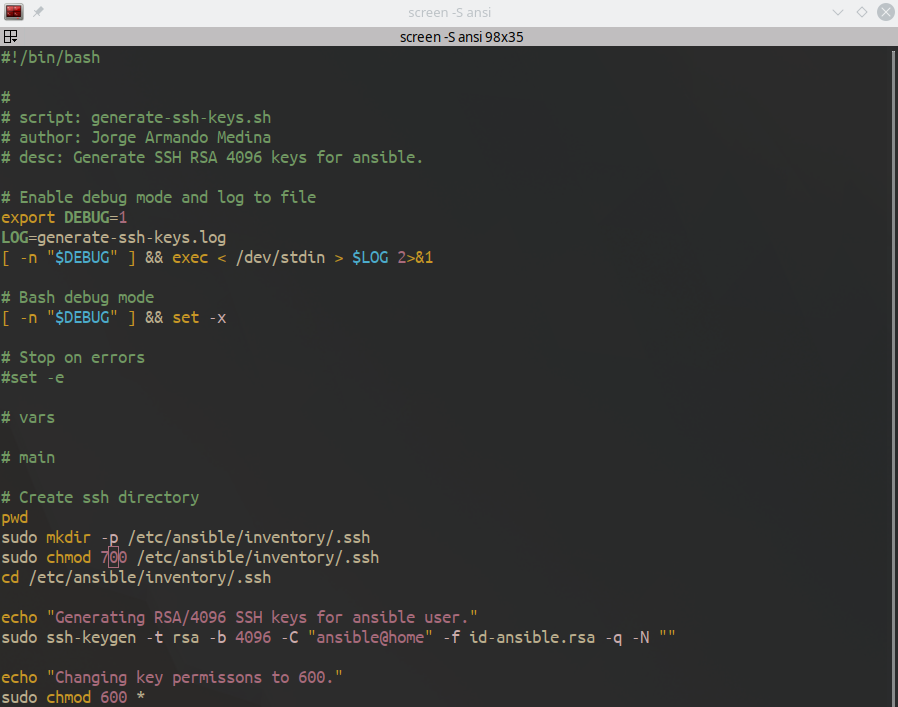Image resolution: width=898 pixels, height=707 pixels.
Task: Click the red Terminator application icon in the title bar
Action: click(12, 12)
